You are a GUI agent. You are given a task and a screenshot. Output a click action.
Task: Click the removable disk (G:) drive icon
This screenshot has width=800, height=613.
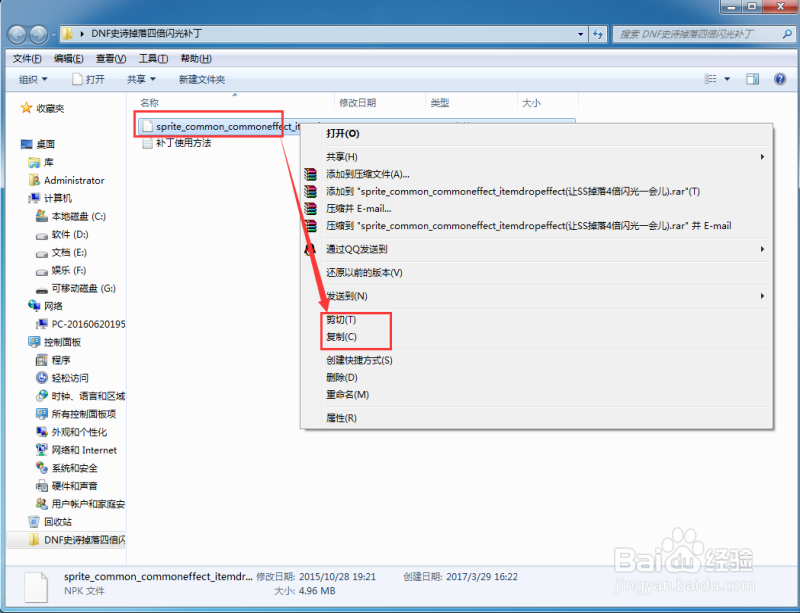coord(42,289)
